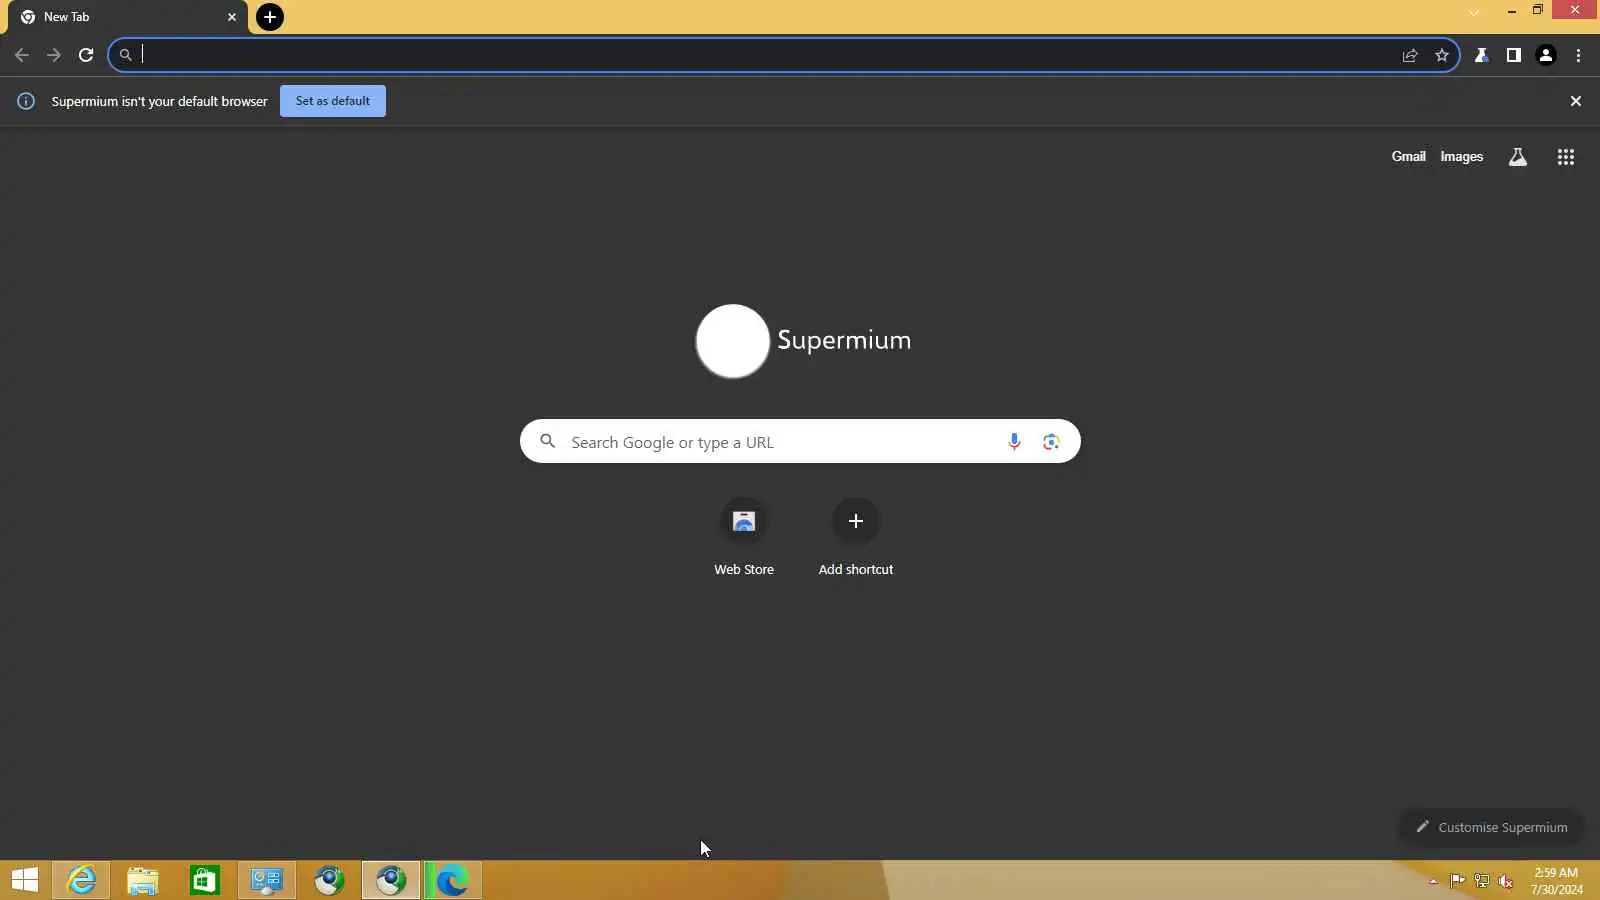Open the network status tray icon
This screenshot has height=900, width=1600.
pos(1481,881)
